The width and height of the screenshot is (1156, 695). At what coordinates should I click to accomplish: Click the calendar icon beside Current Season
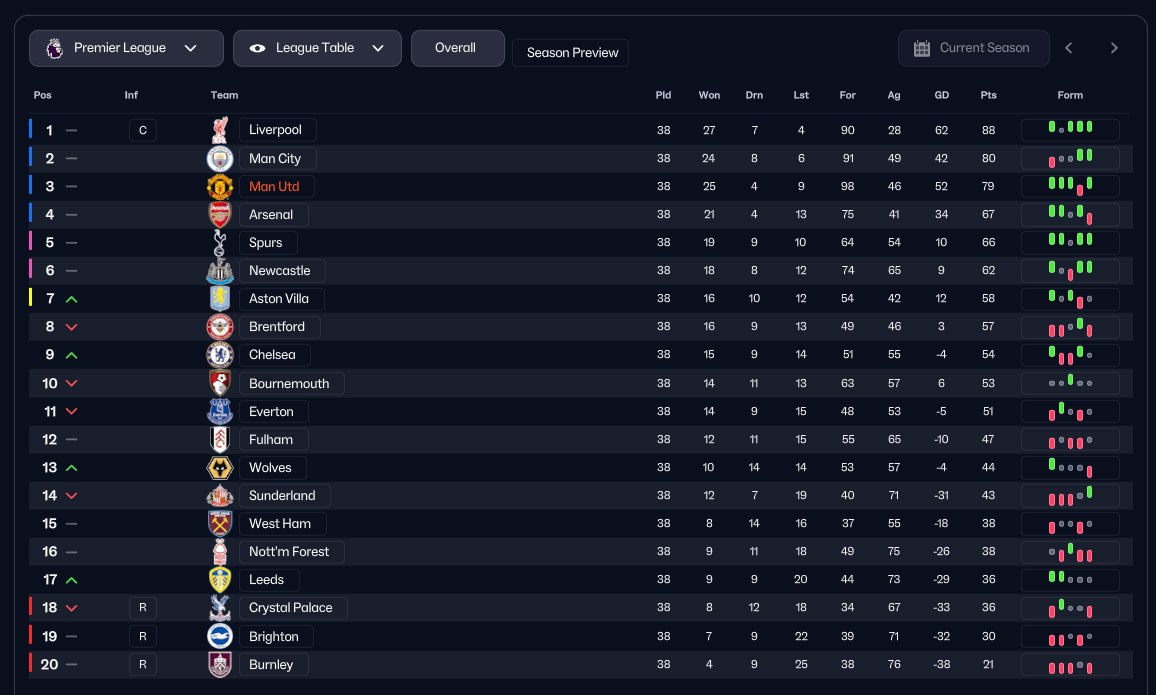coord(922,48)
